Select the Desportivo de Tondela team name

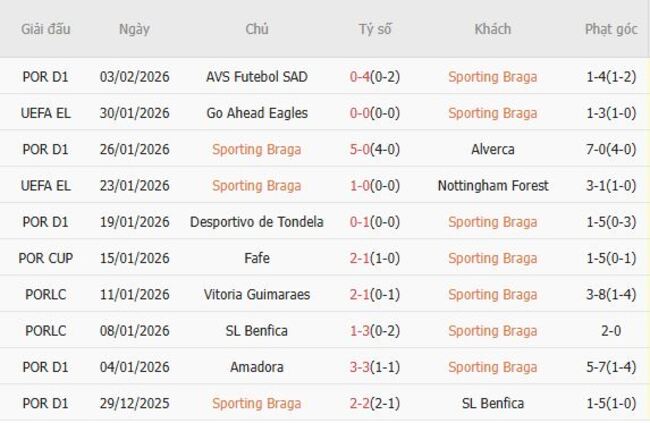[x=256, y=222]
